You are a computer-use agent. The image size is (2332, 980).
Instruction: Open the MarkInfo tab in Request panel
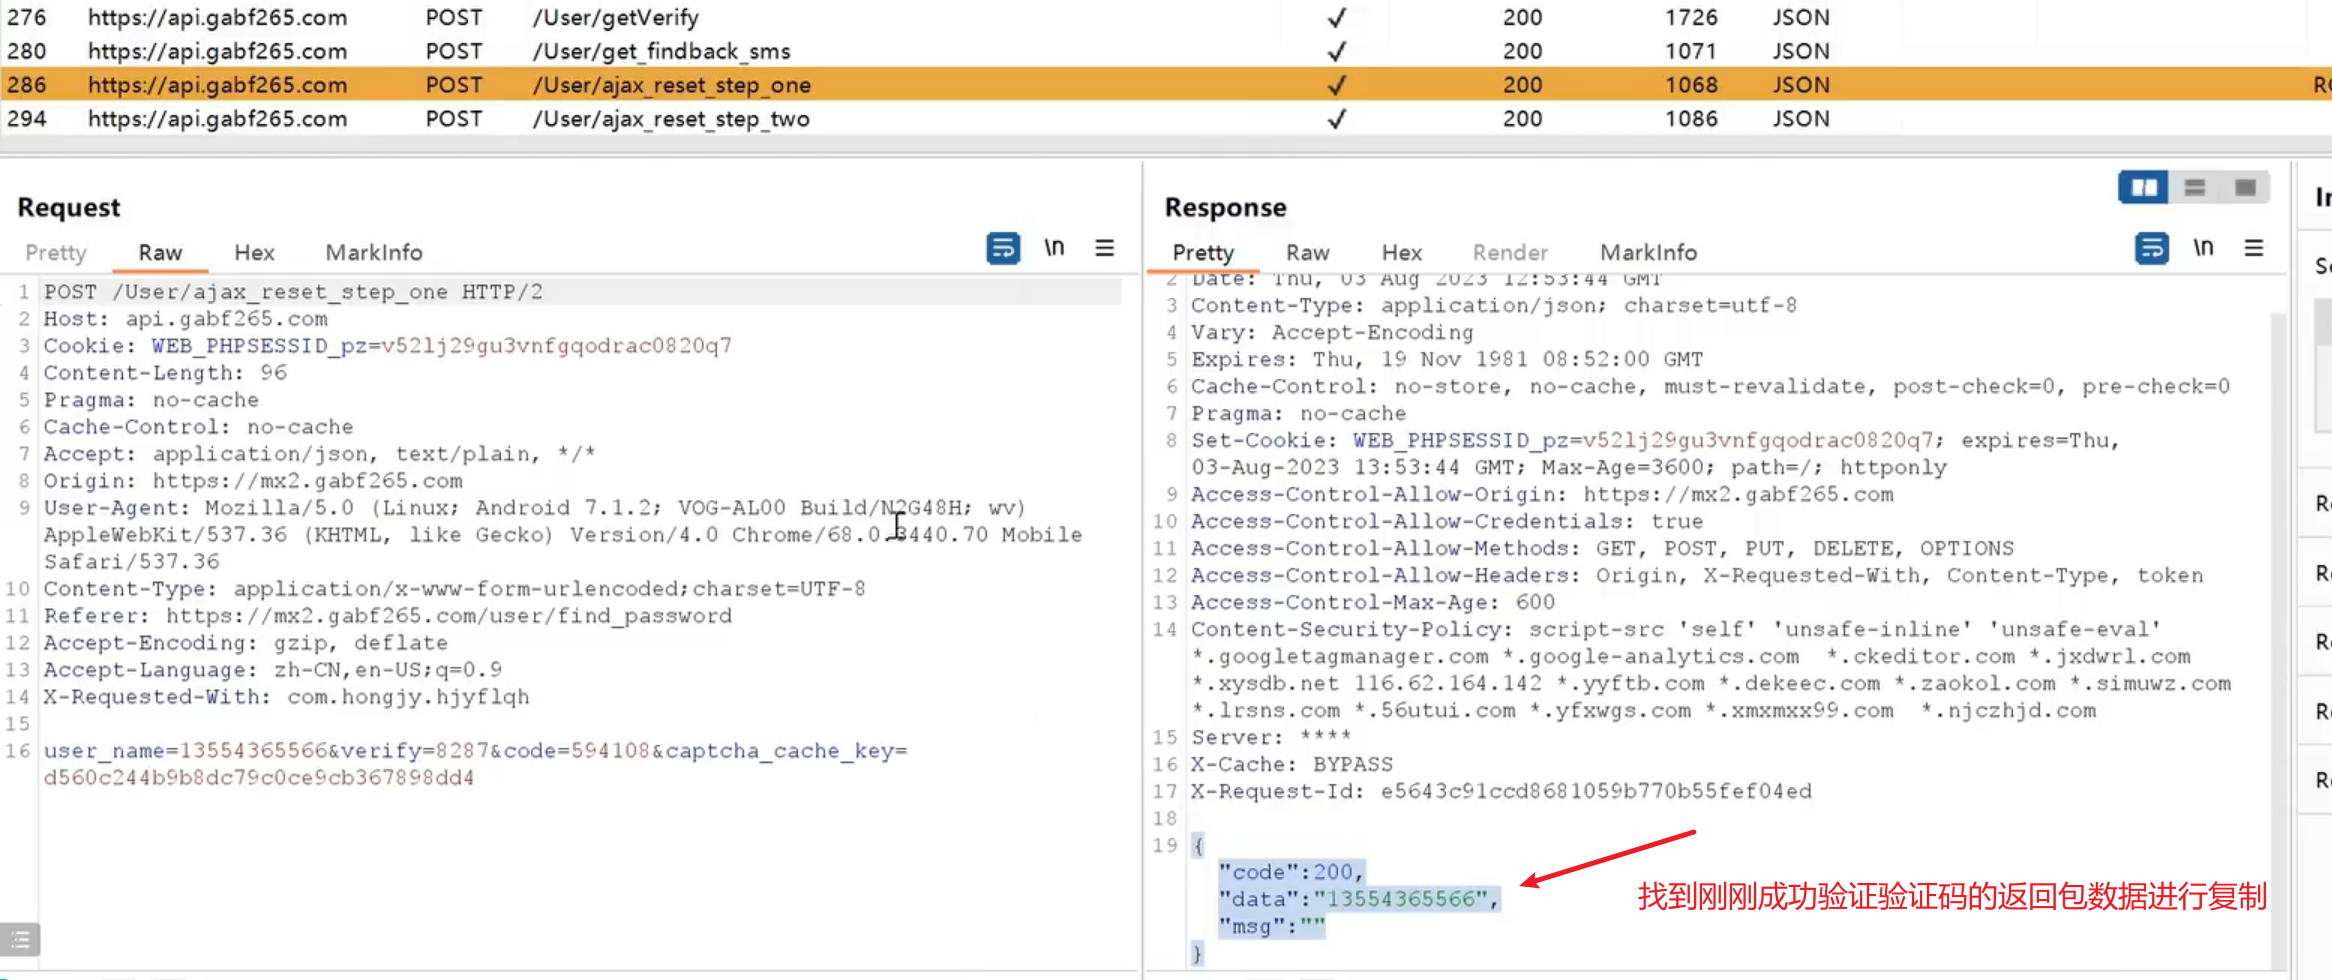(374, 253)
